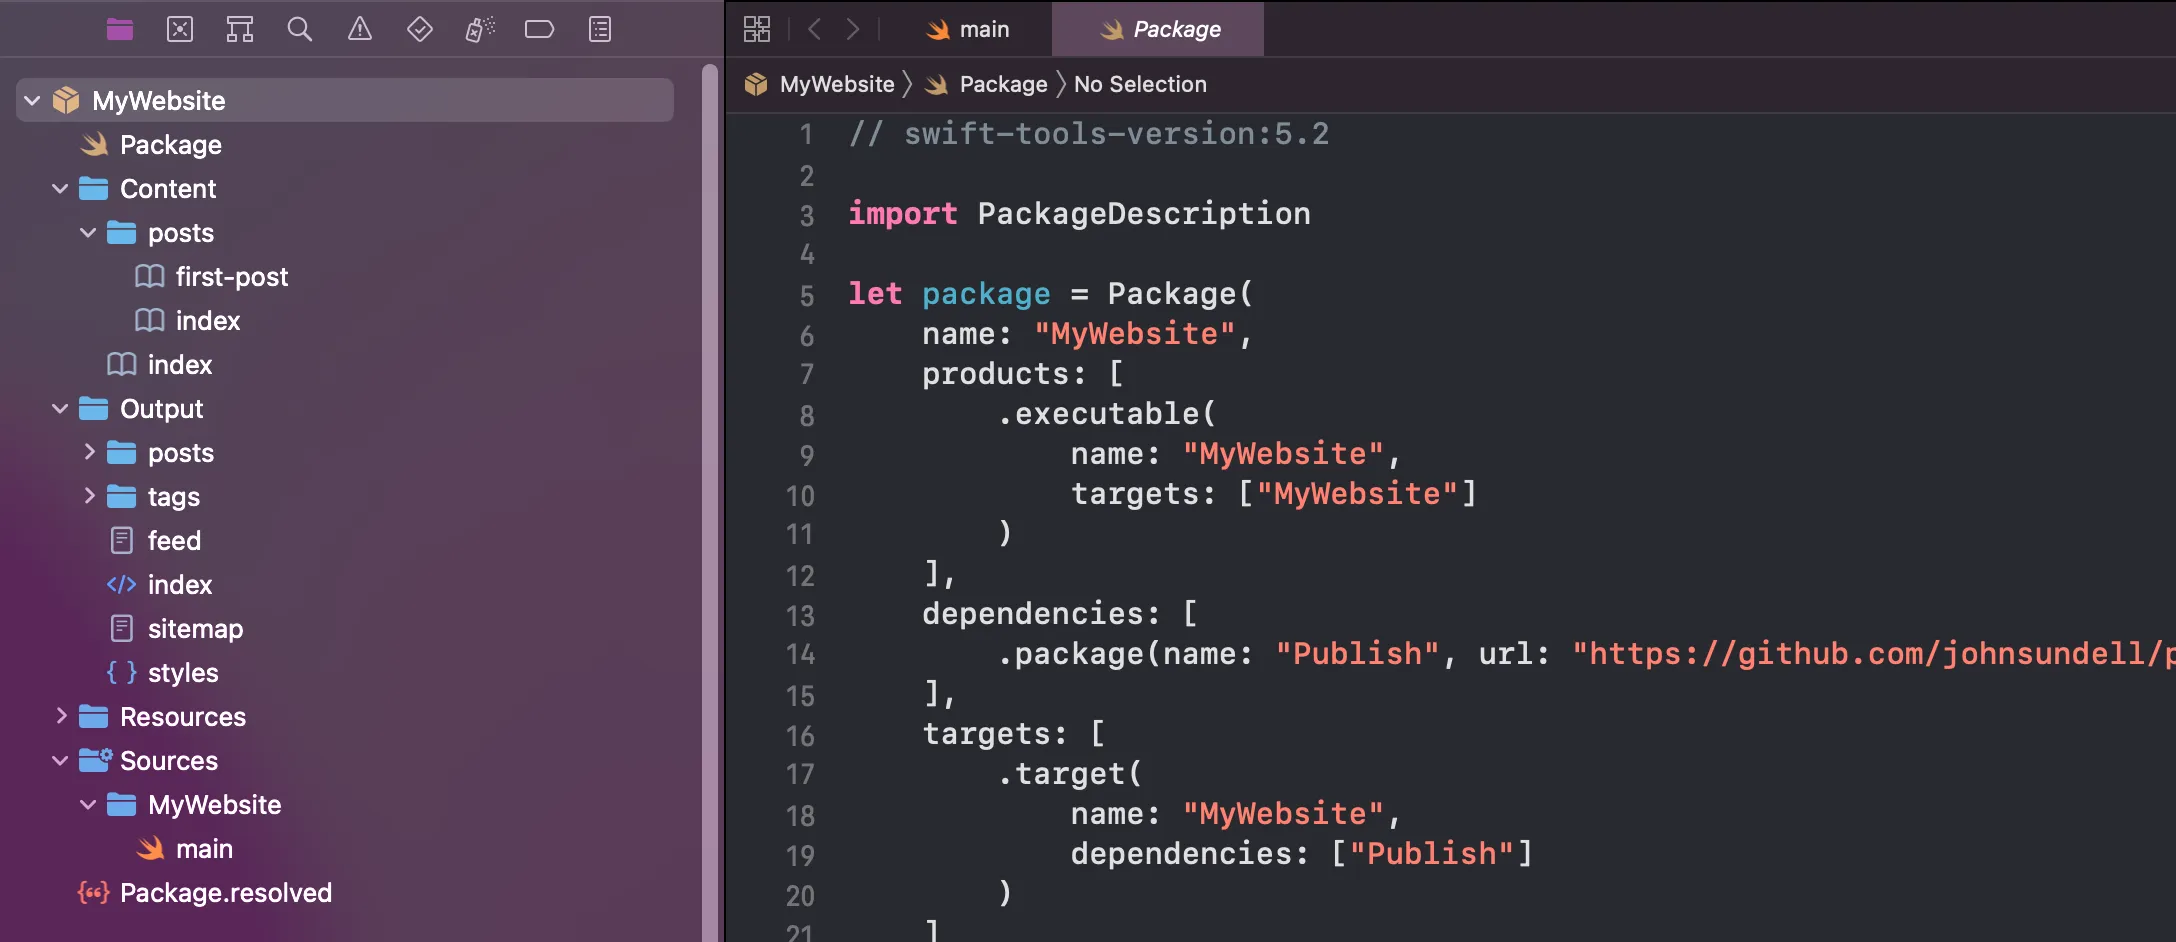Show the Issue navigator warning triangle
The width and height of the screenshot is (2176, 942).
pos(359,29)
